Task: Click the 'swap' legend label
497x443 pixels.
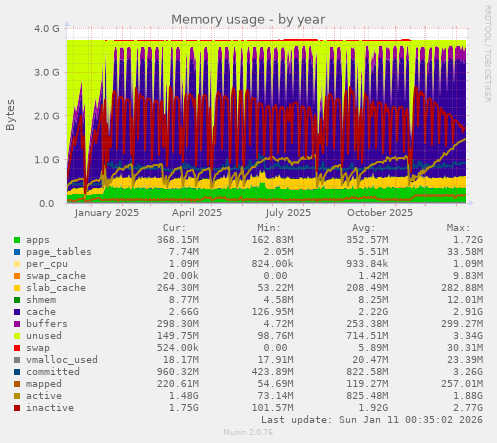Action: 38,348
